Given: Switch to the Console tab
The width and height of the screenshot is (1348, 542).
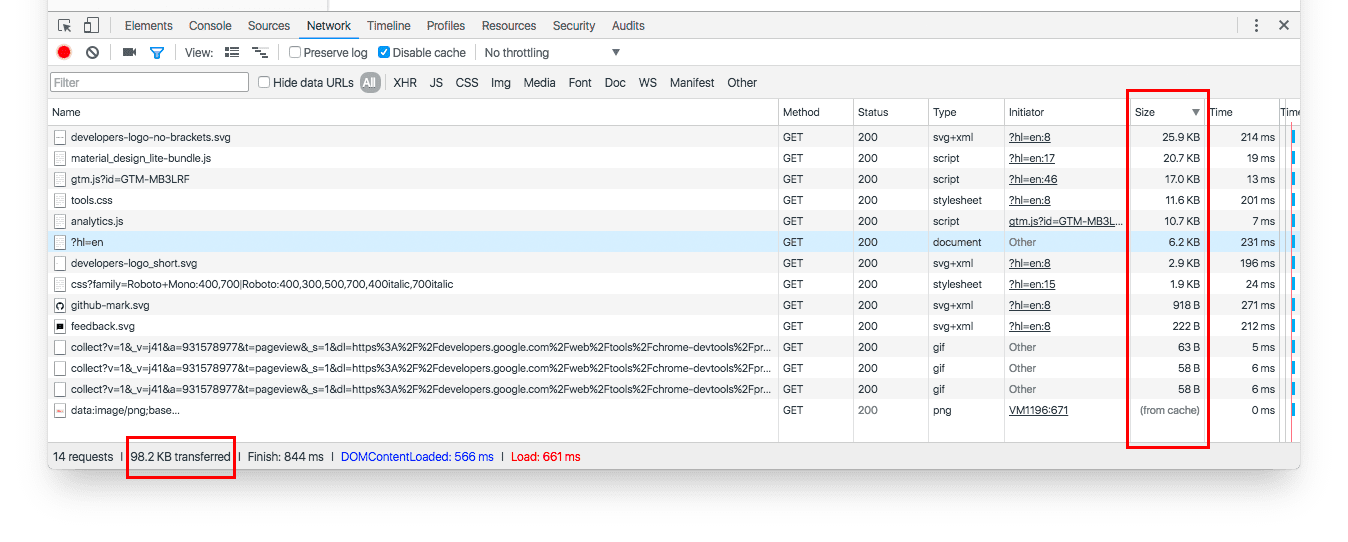Looking at the screenshot, I should click(210, 26).
